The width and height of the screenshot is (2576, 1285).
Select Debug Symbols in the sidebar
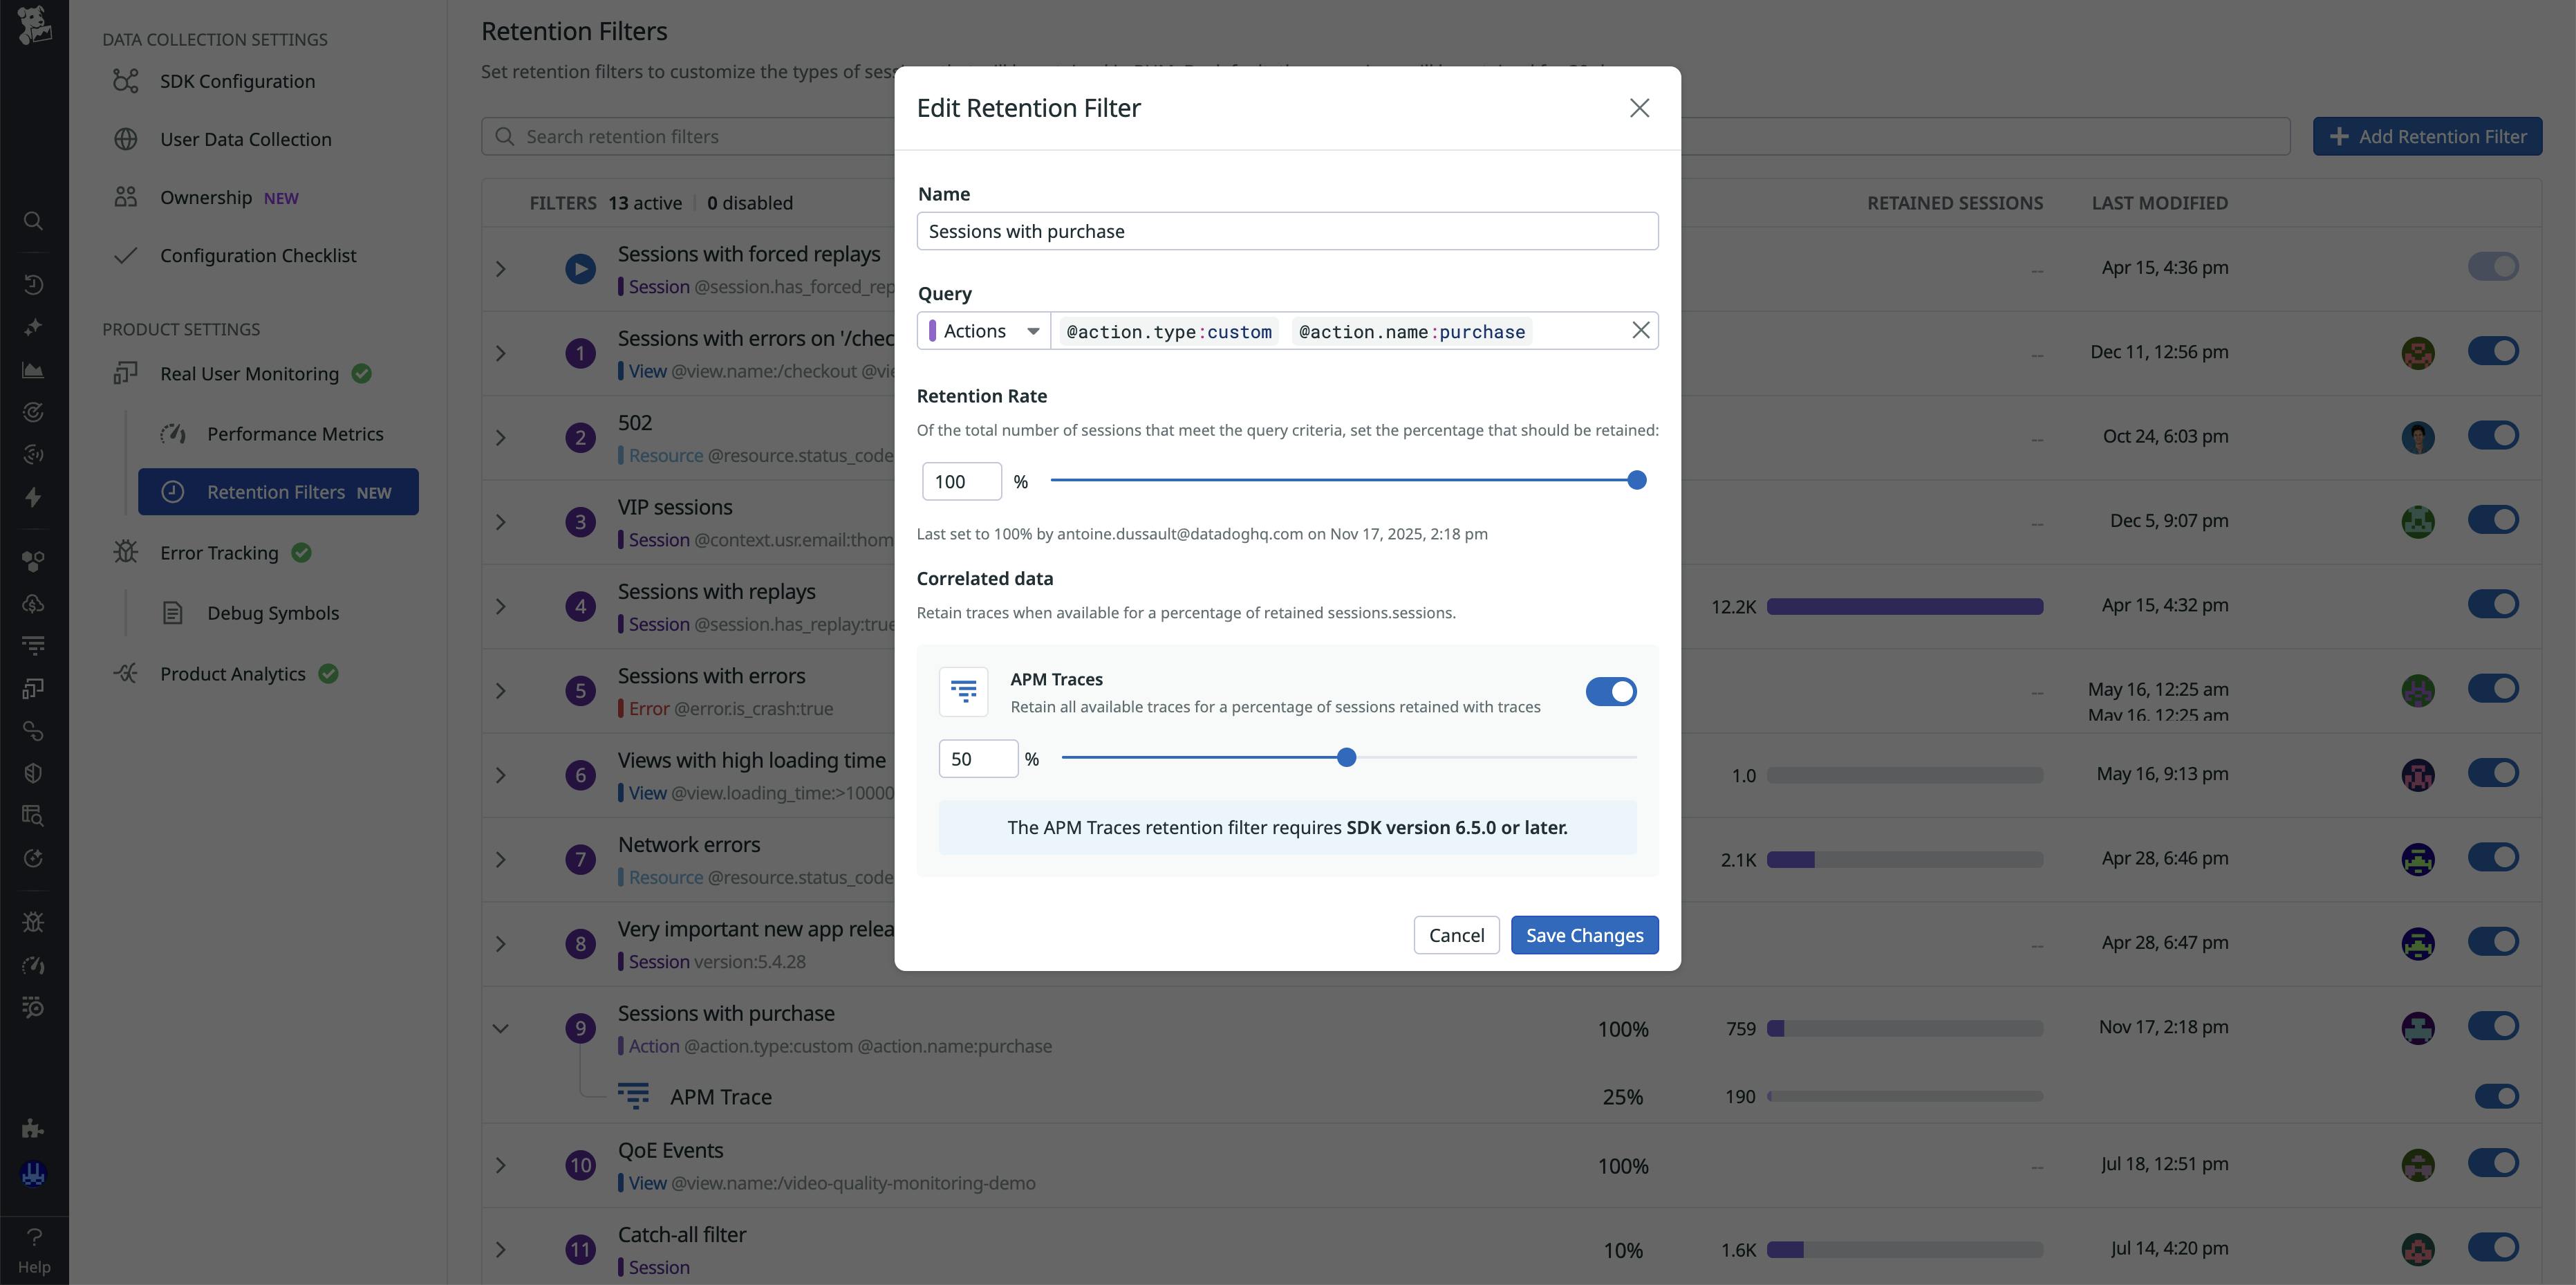[x=272, y=612]
